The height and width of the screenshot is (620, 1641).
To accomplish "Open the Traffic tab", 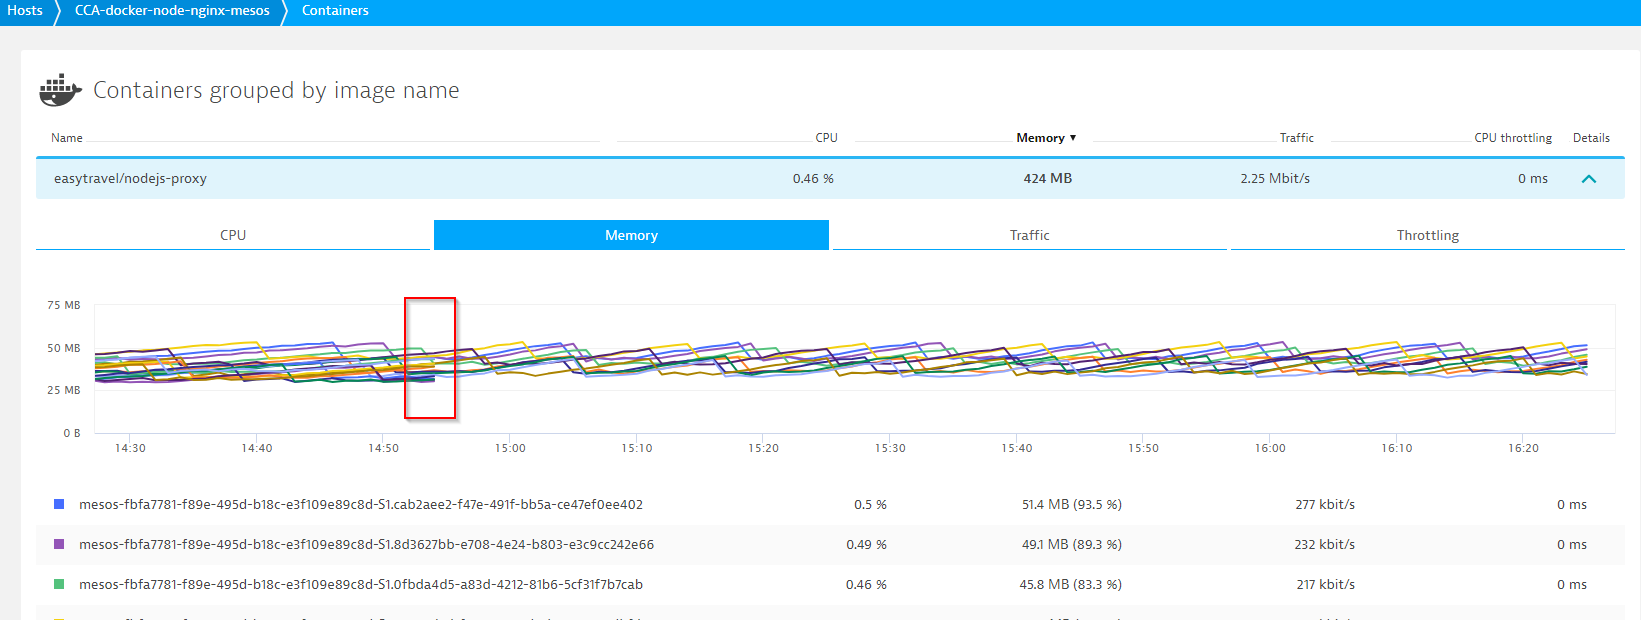I will 1029,235.
